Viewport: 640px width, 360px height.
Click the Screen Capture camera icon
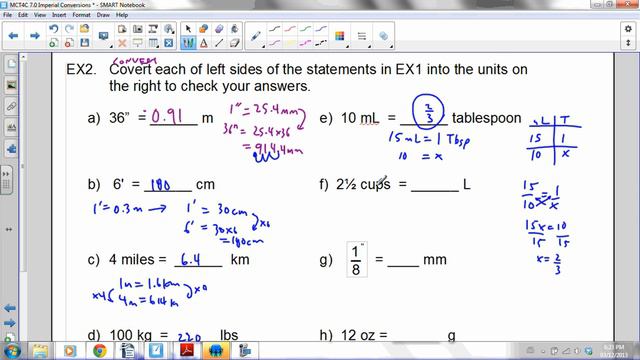138,29
